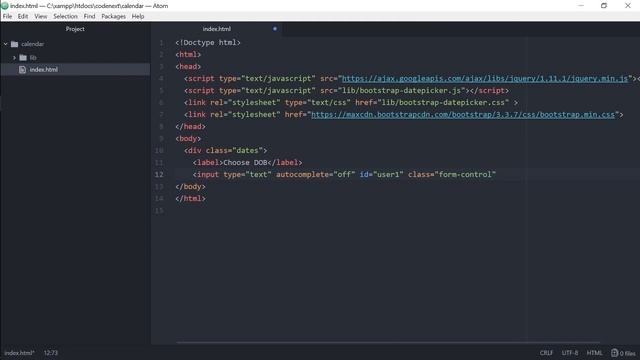The height and width of the screenshot is (360, 640).
Task: Open the jquery.min.js URL link
Action: [x=485, y=78]
